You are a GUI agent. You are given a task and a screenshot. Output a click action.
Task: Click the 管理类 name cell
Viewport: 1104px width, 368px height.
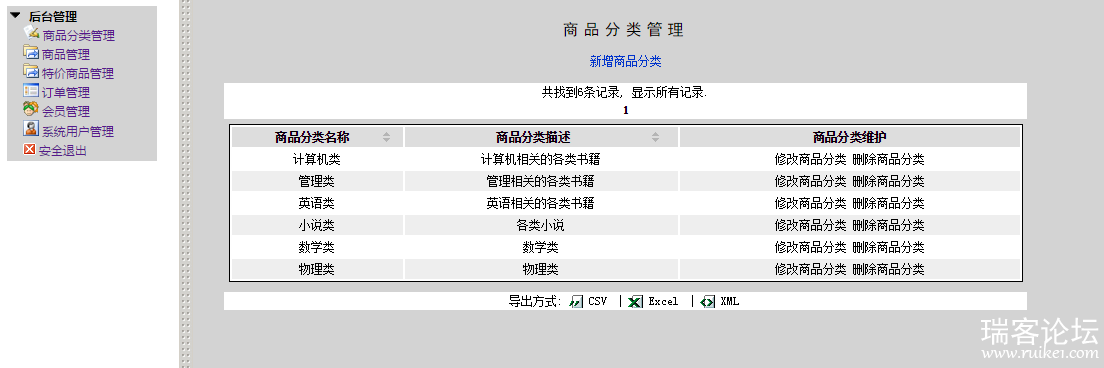(x=317, y=182)
